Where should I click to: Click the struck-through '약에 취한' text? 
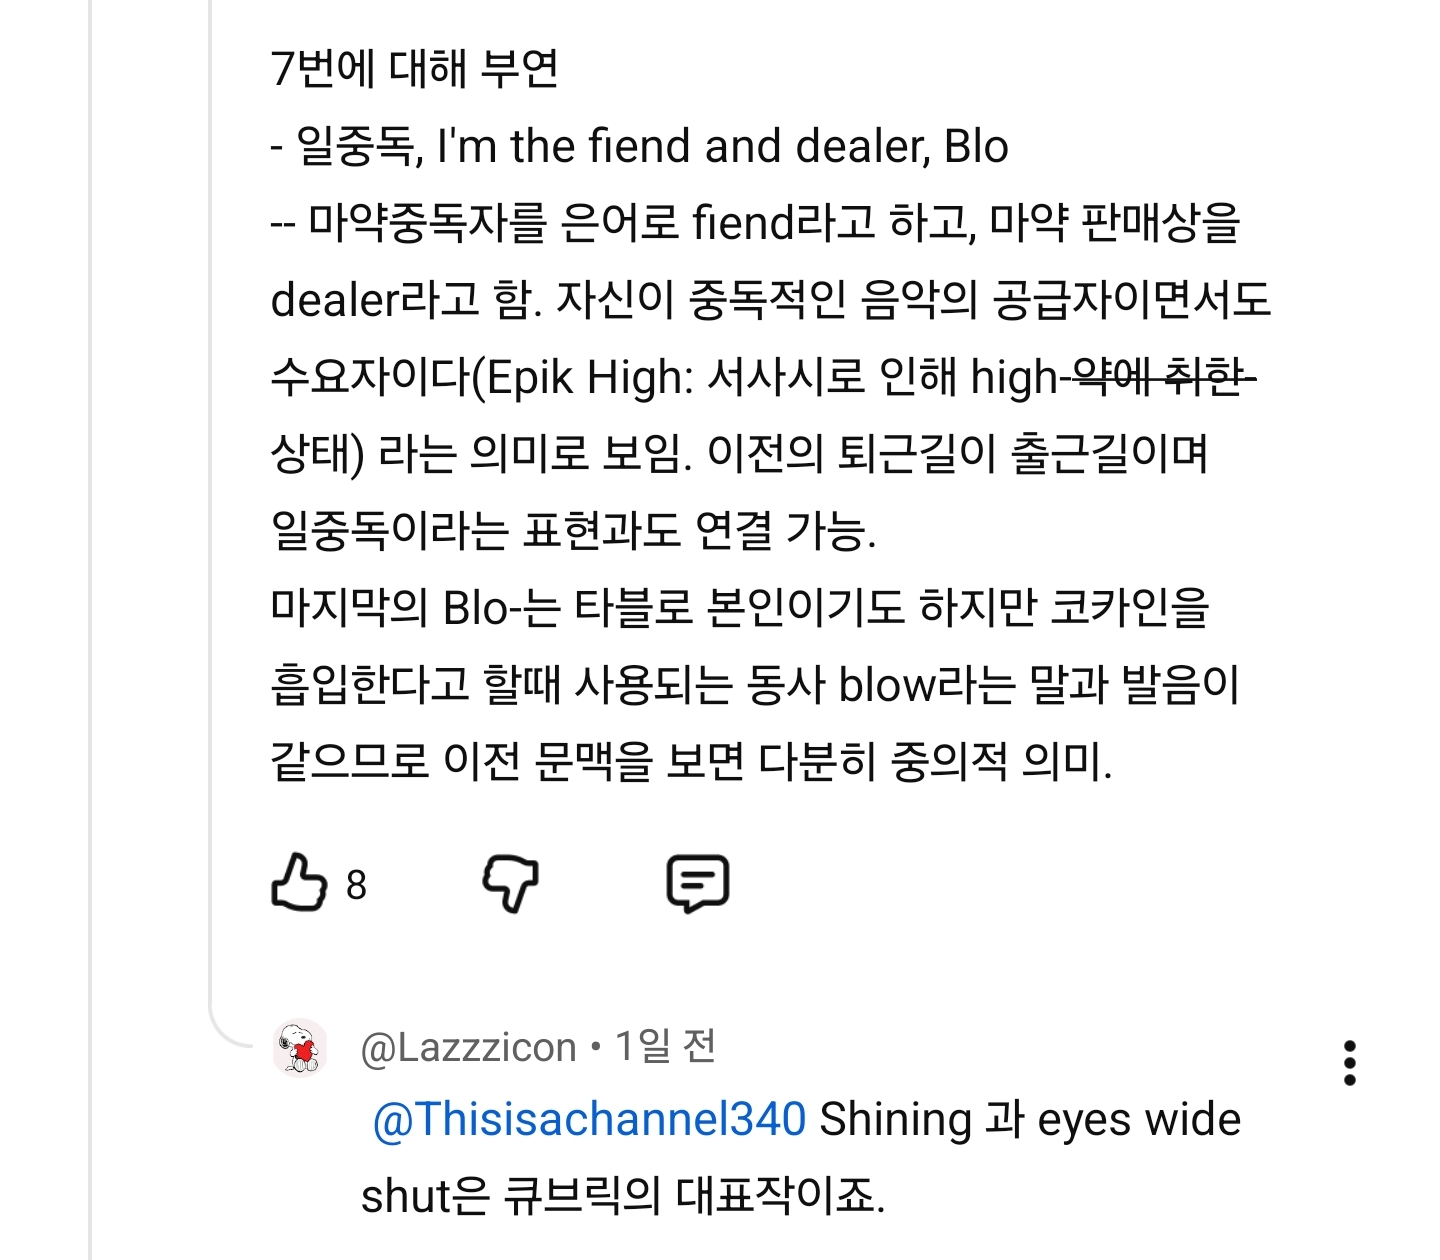pyautogui.click(x=1158, y=378)
